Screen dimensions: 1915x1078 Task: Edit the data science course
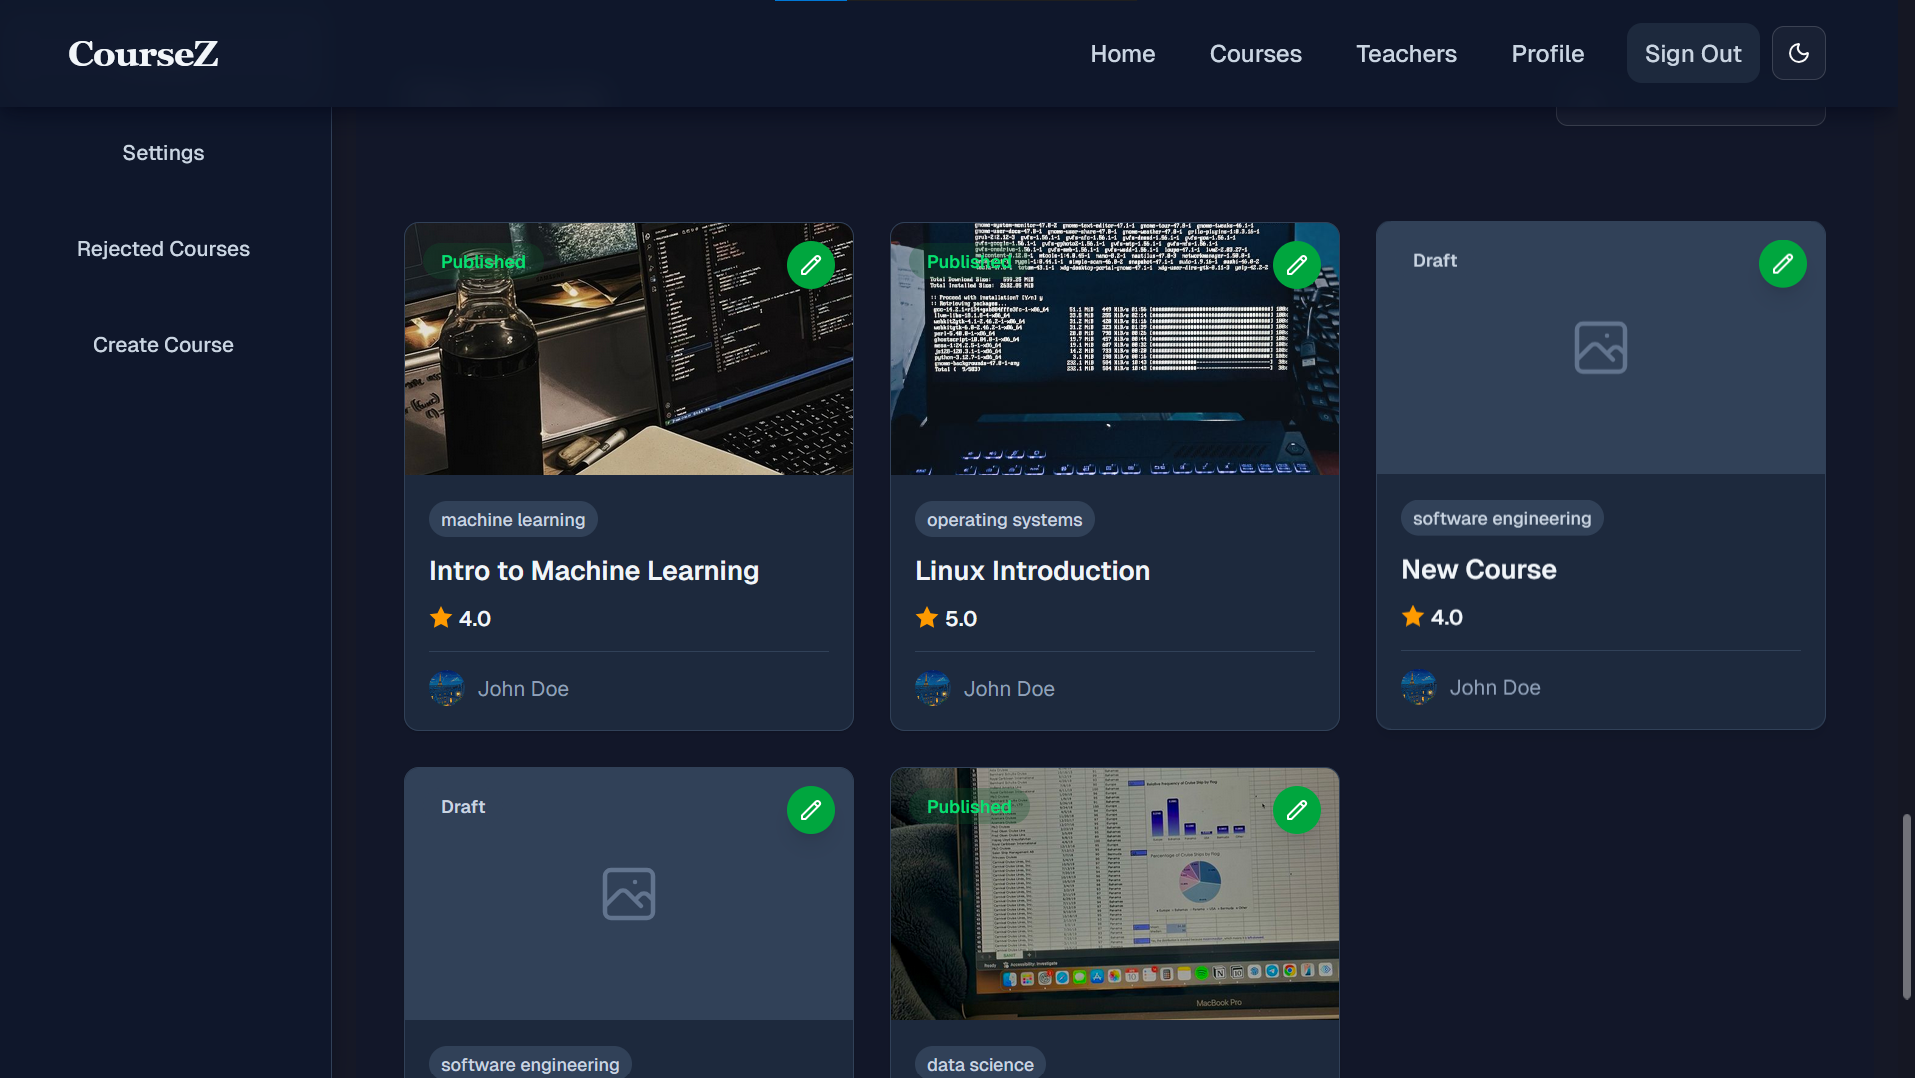pos(1296,810)
